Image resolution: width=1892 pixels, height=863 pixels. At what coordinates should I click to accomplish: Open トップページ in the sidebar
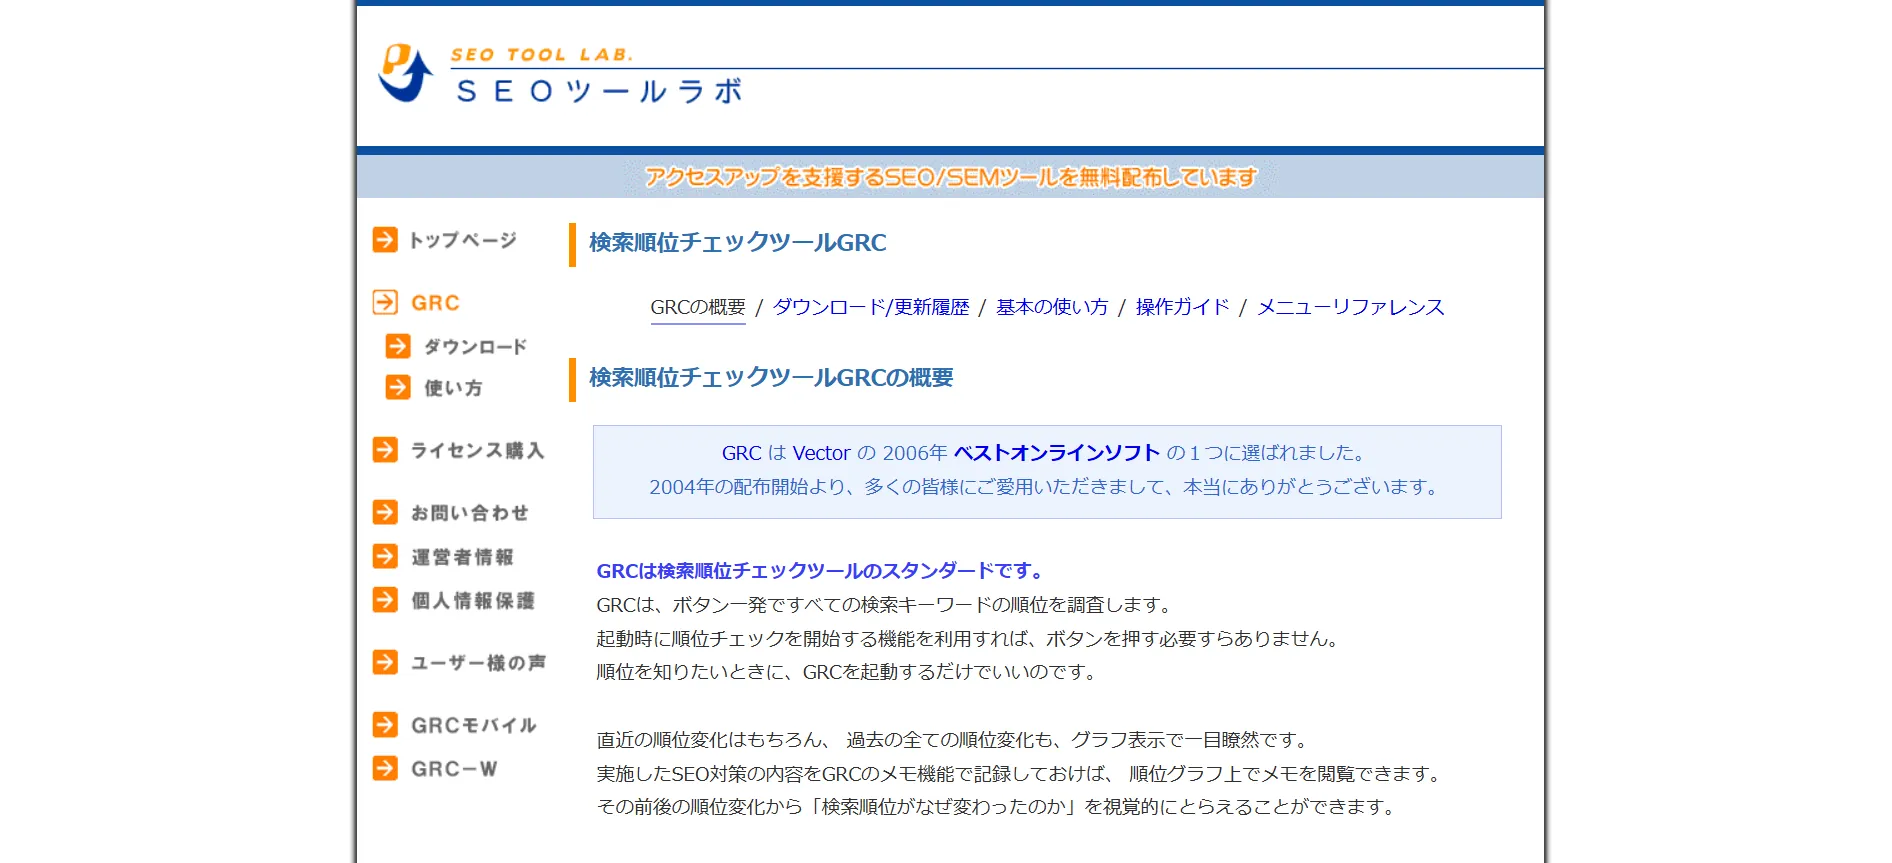(462, 240)
